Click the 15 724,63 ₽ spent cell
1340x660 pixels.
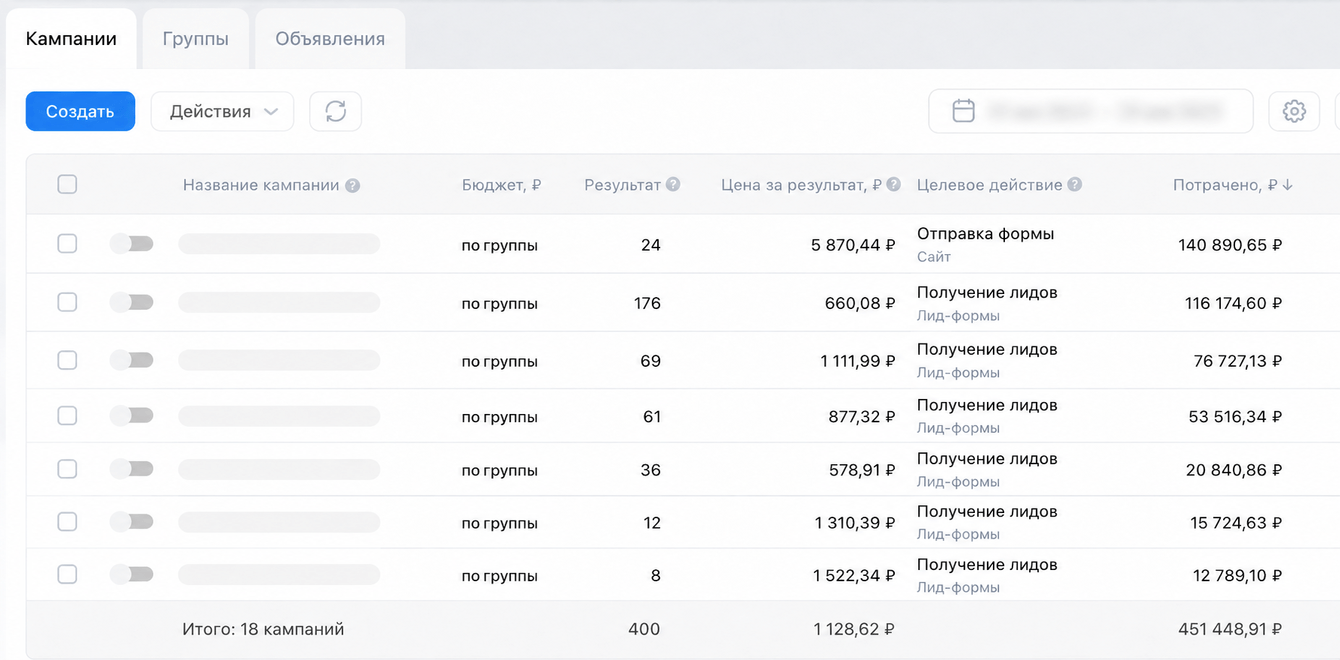tap(1236, 523)
